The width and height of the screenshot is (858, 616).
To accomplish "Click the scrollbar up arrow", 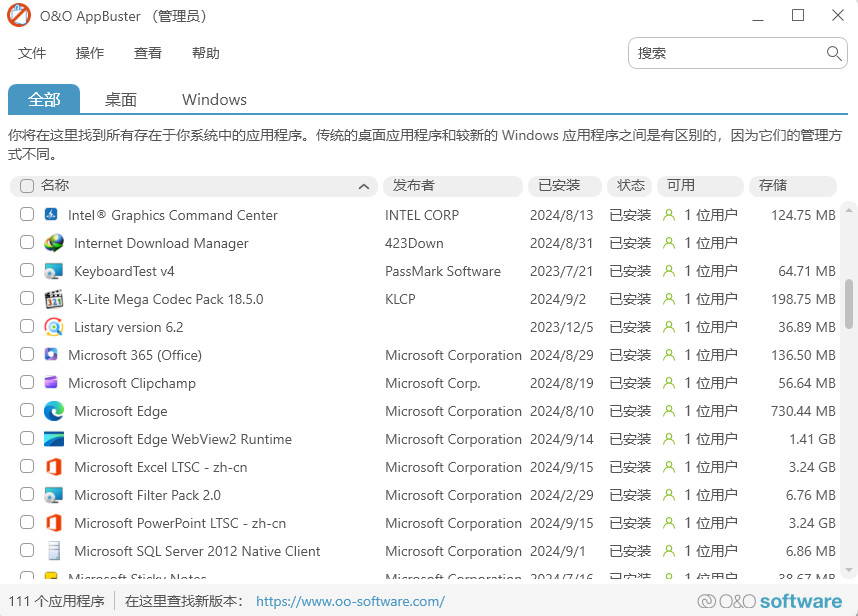I will tap(849, 210).
